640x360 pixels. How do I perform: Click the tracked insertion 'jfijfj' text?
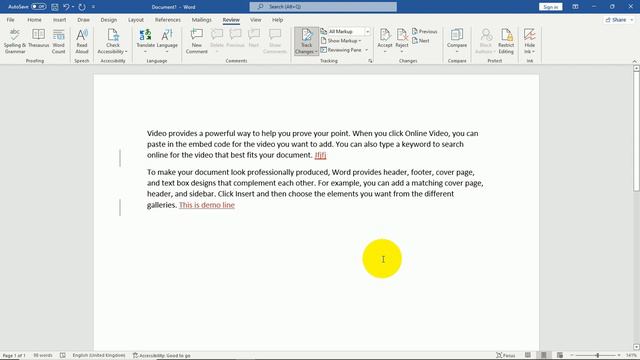point(320,155)
